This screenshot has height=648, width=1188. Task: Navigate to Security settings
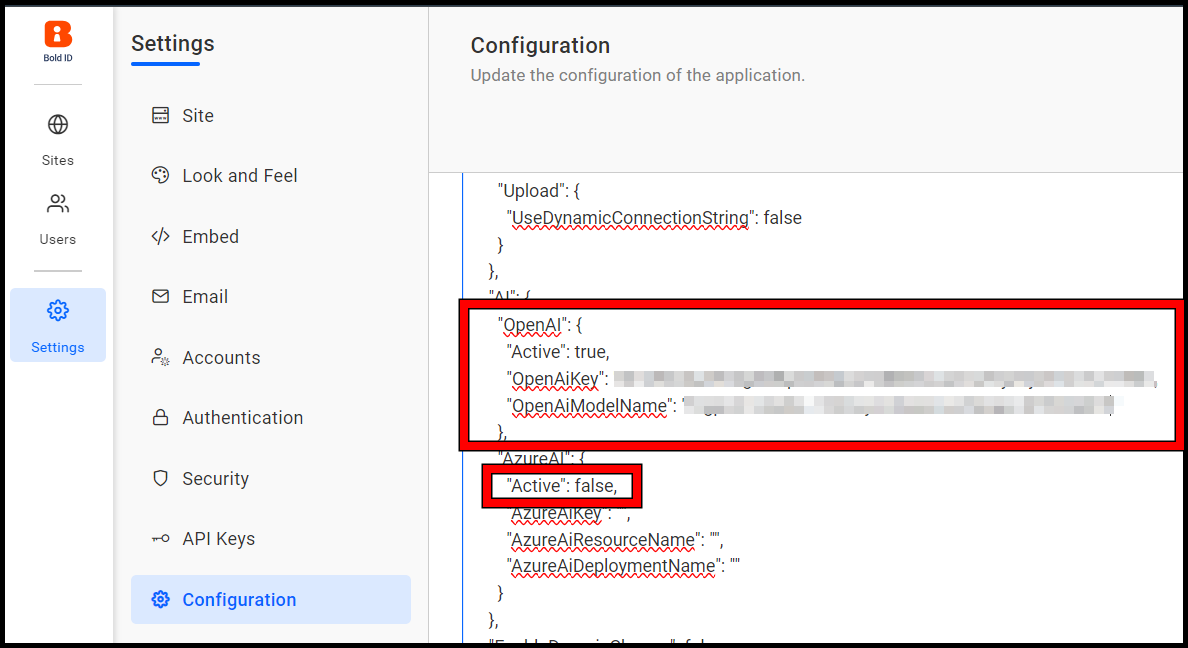(x=216, y=478)
